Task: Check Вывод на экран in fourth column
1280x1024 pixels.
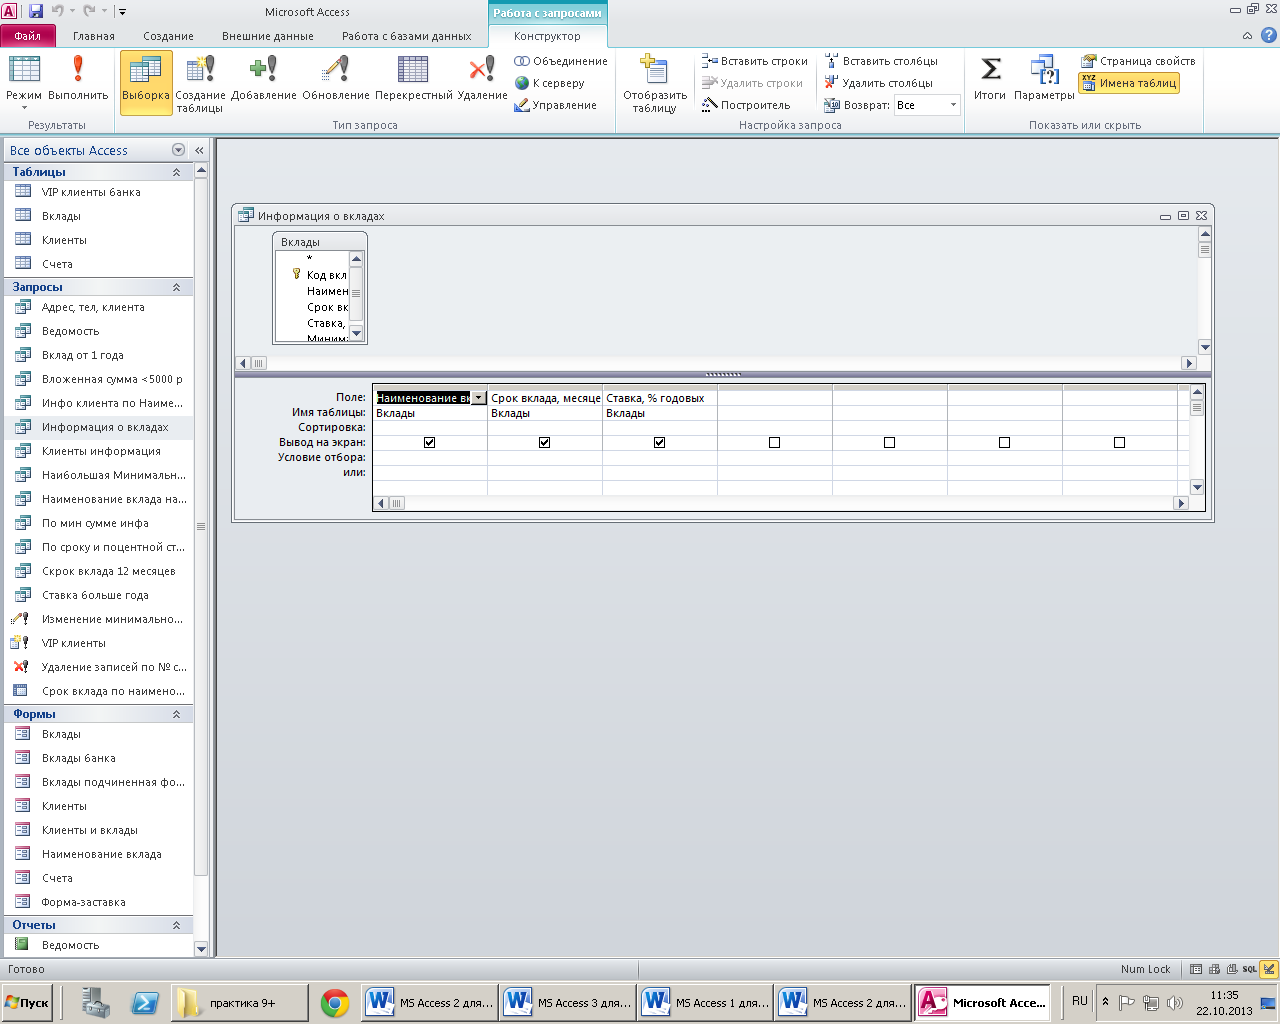Action: point(775,442)
